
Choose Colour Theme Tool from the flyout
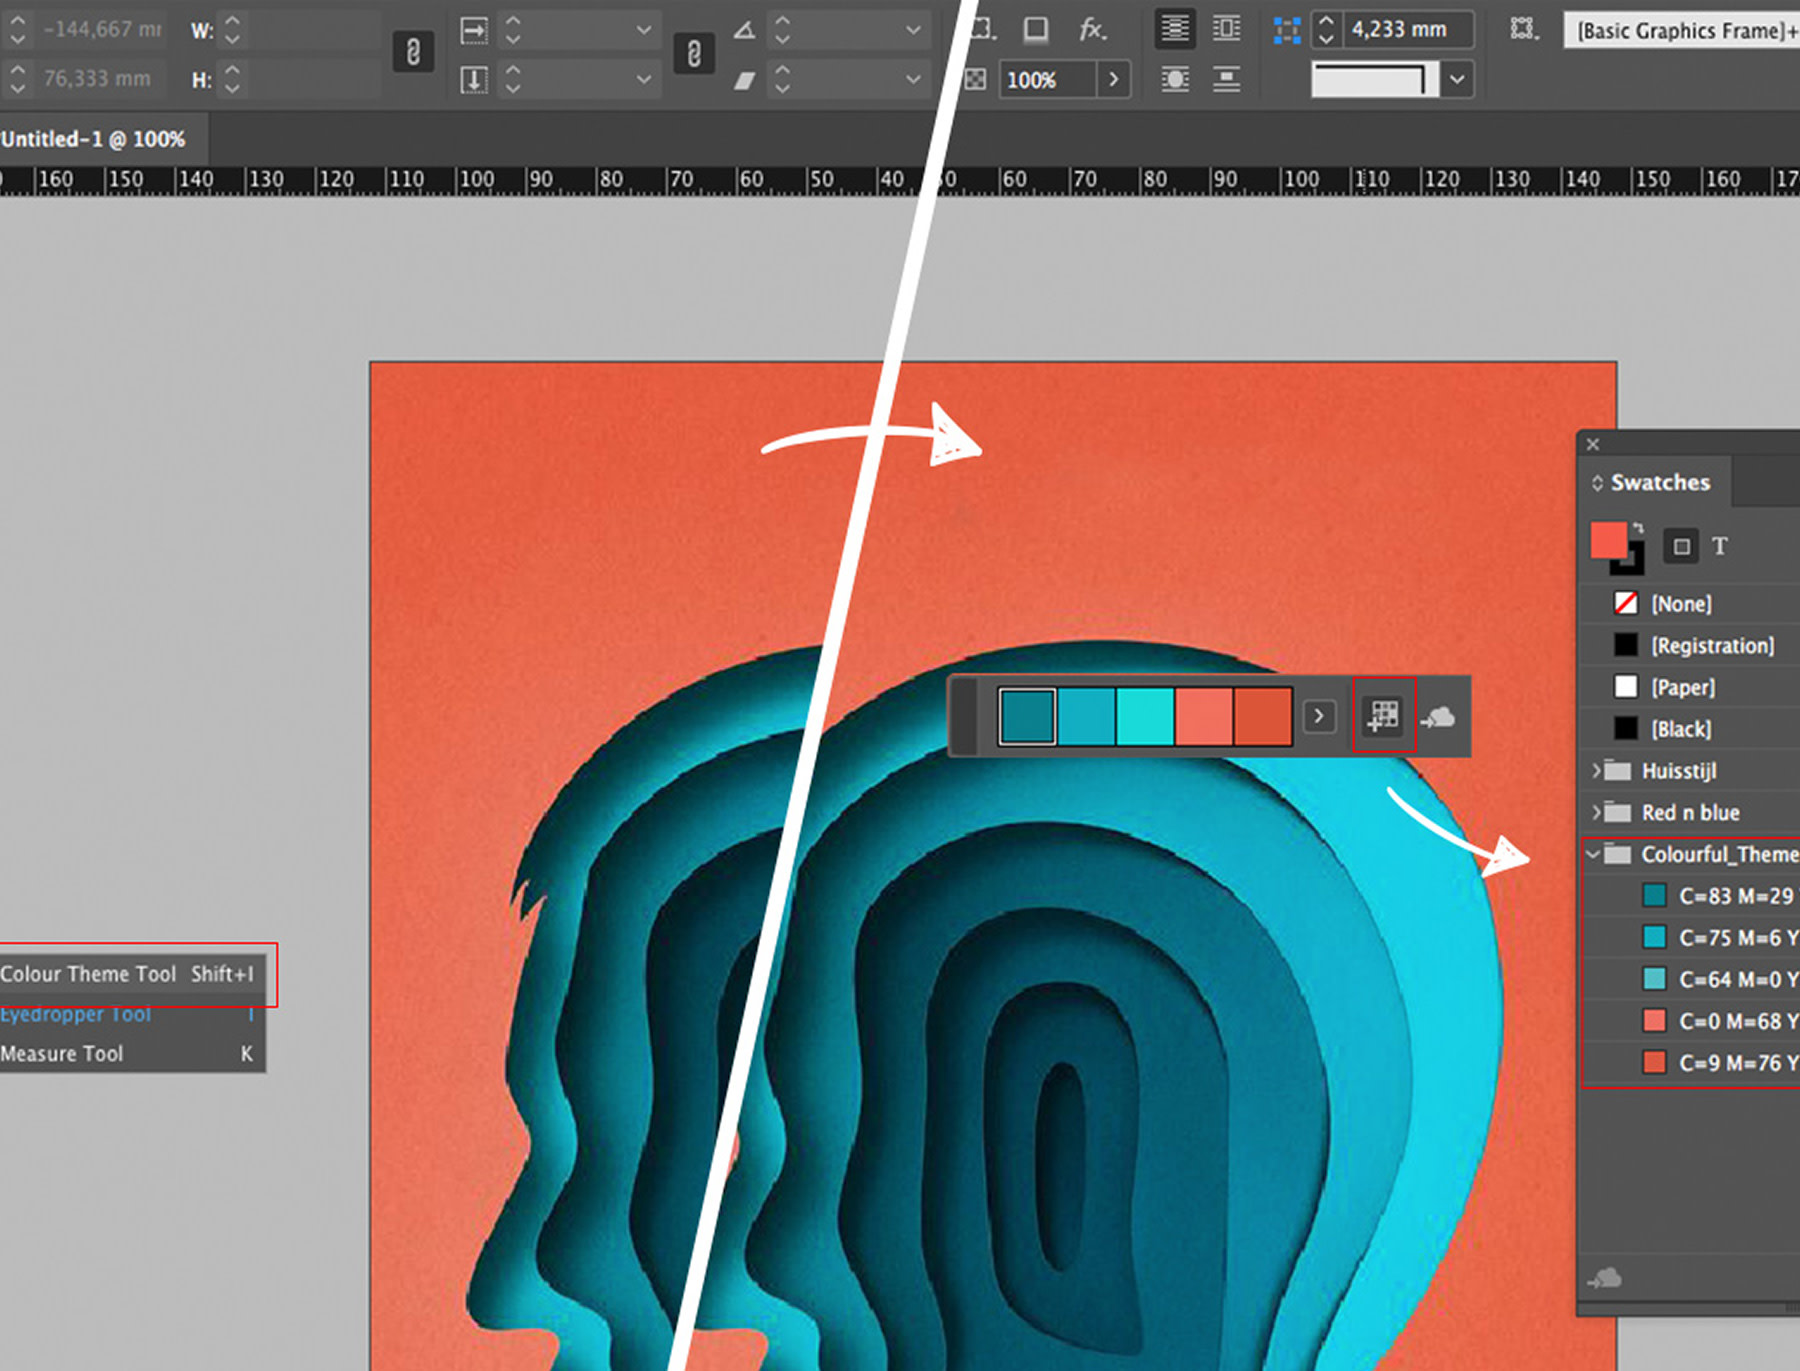point(132,973)
